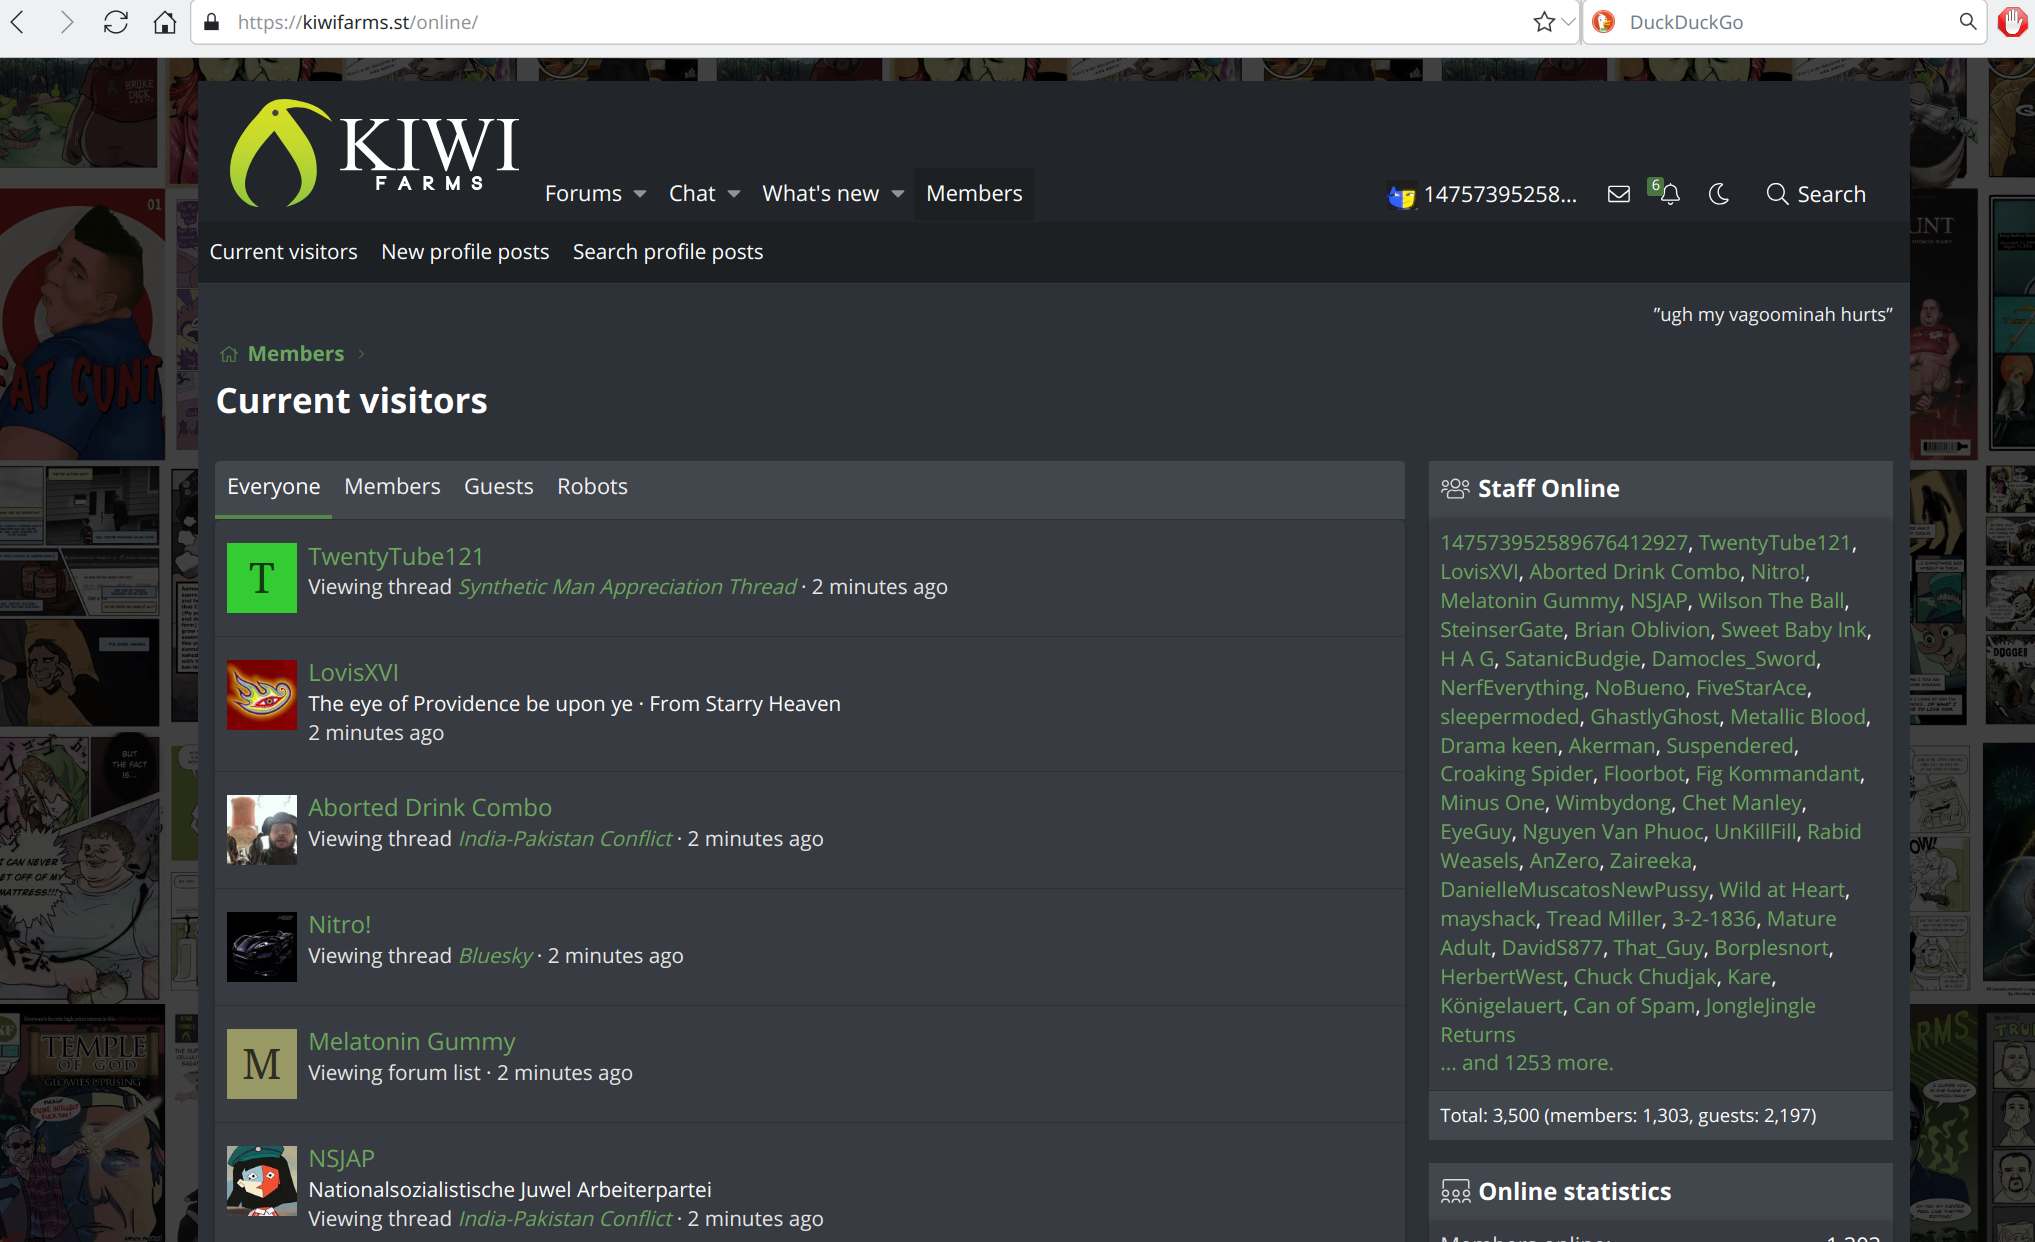
Task: Open the red hand blocker extension icon
Action: [x=2012, y=22]
